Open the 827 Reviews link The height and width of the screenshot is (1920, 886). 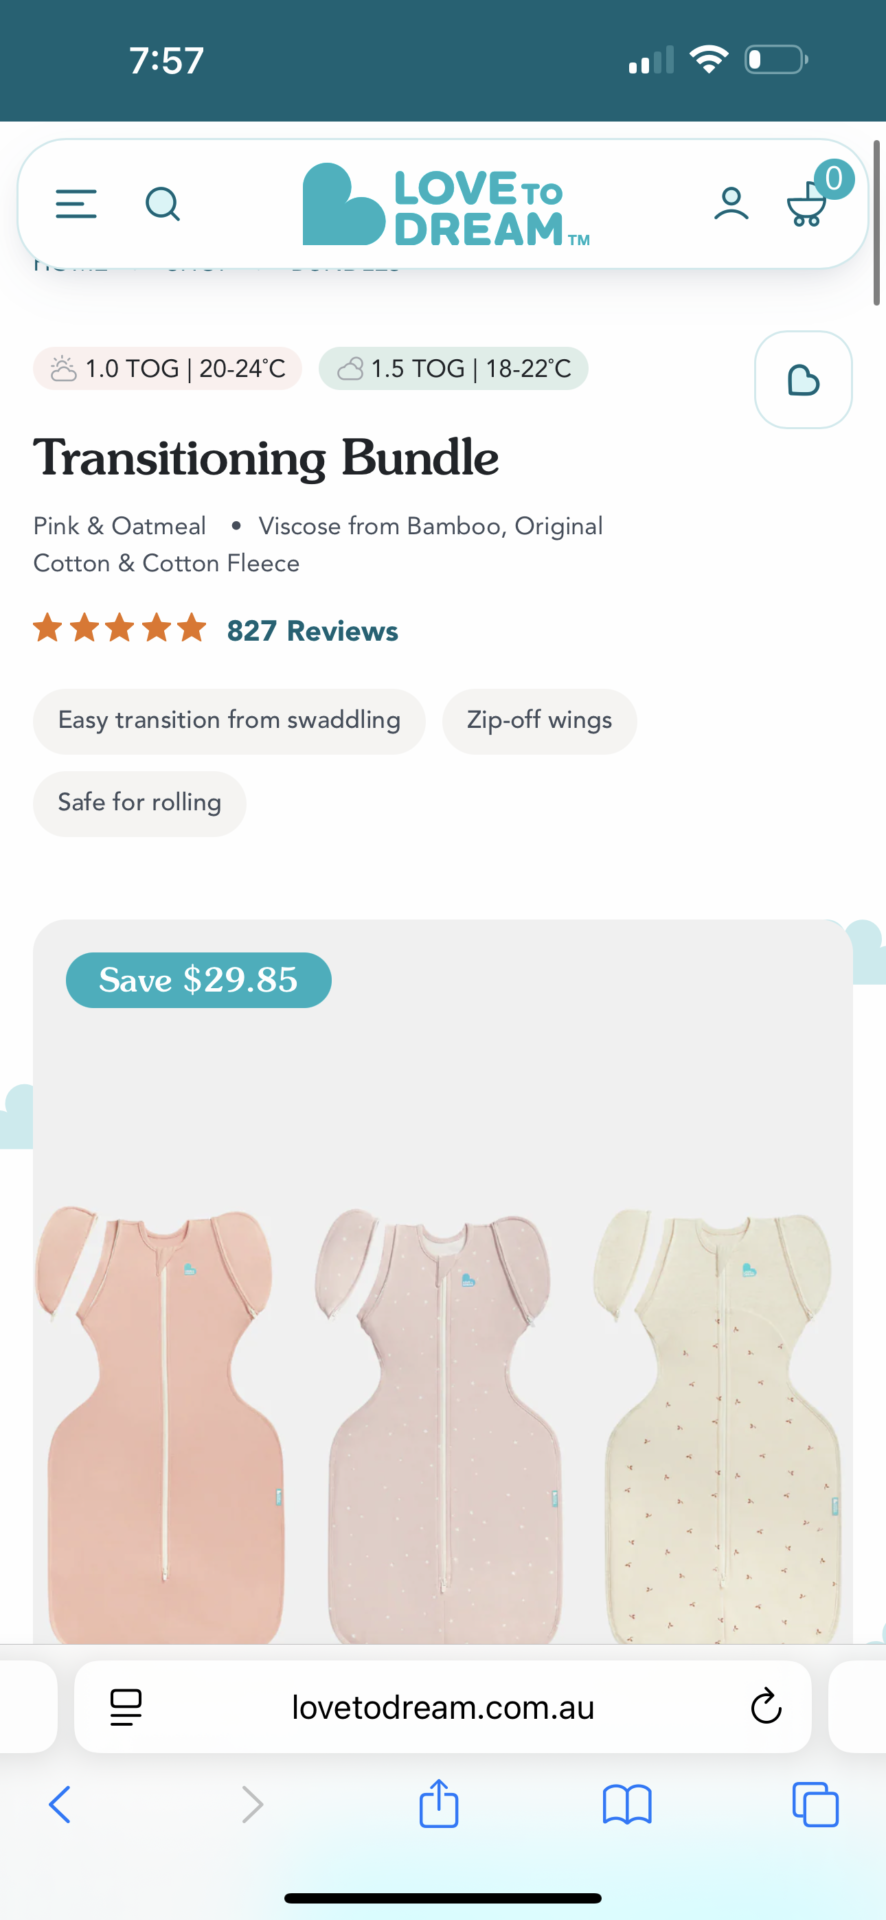[x=312, y=630]
